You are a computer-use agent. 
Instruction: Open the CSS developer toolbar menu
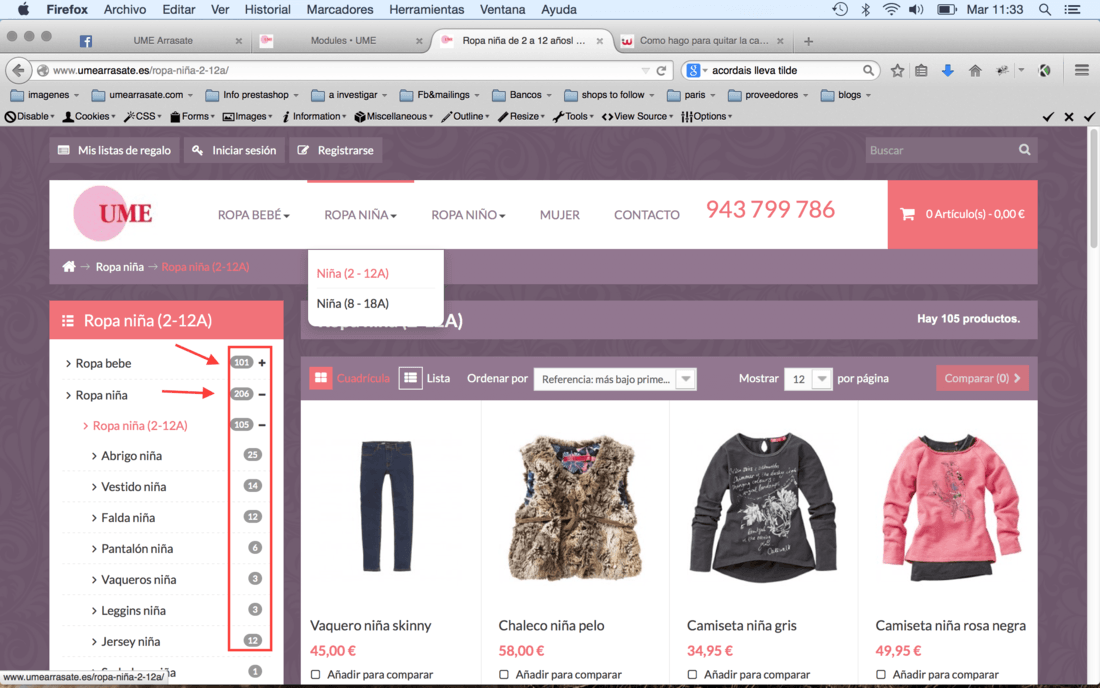143,116
